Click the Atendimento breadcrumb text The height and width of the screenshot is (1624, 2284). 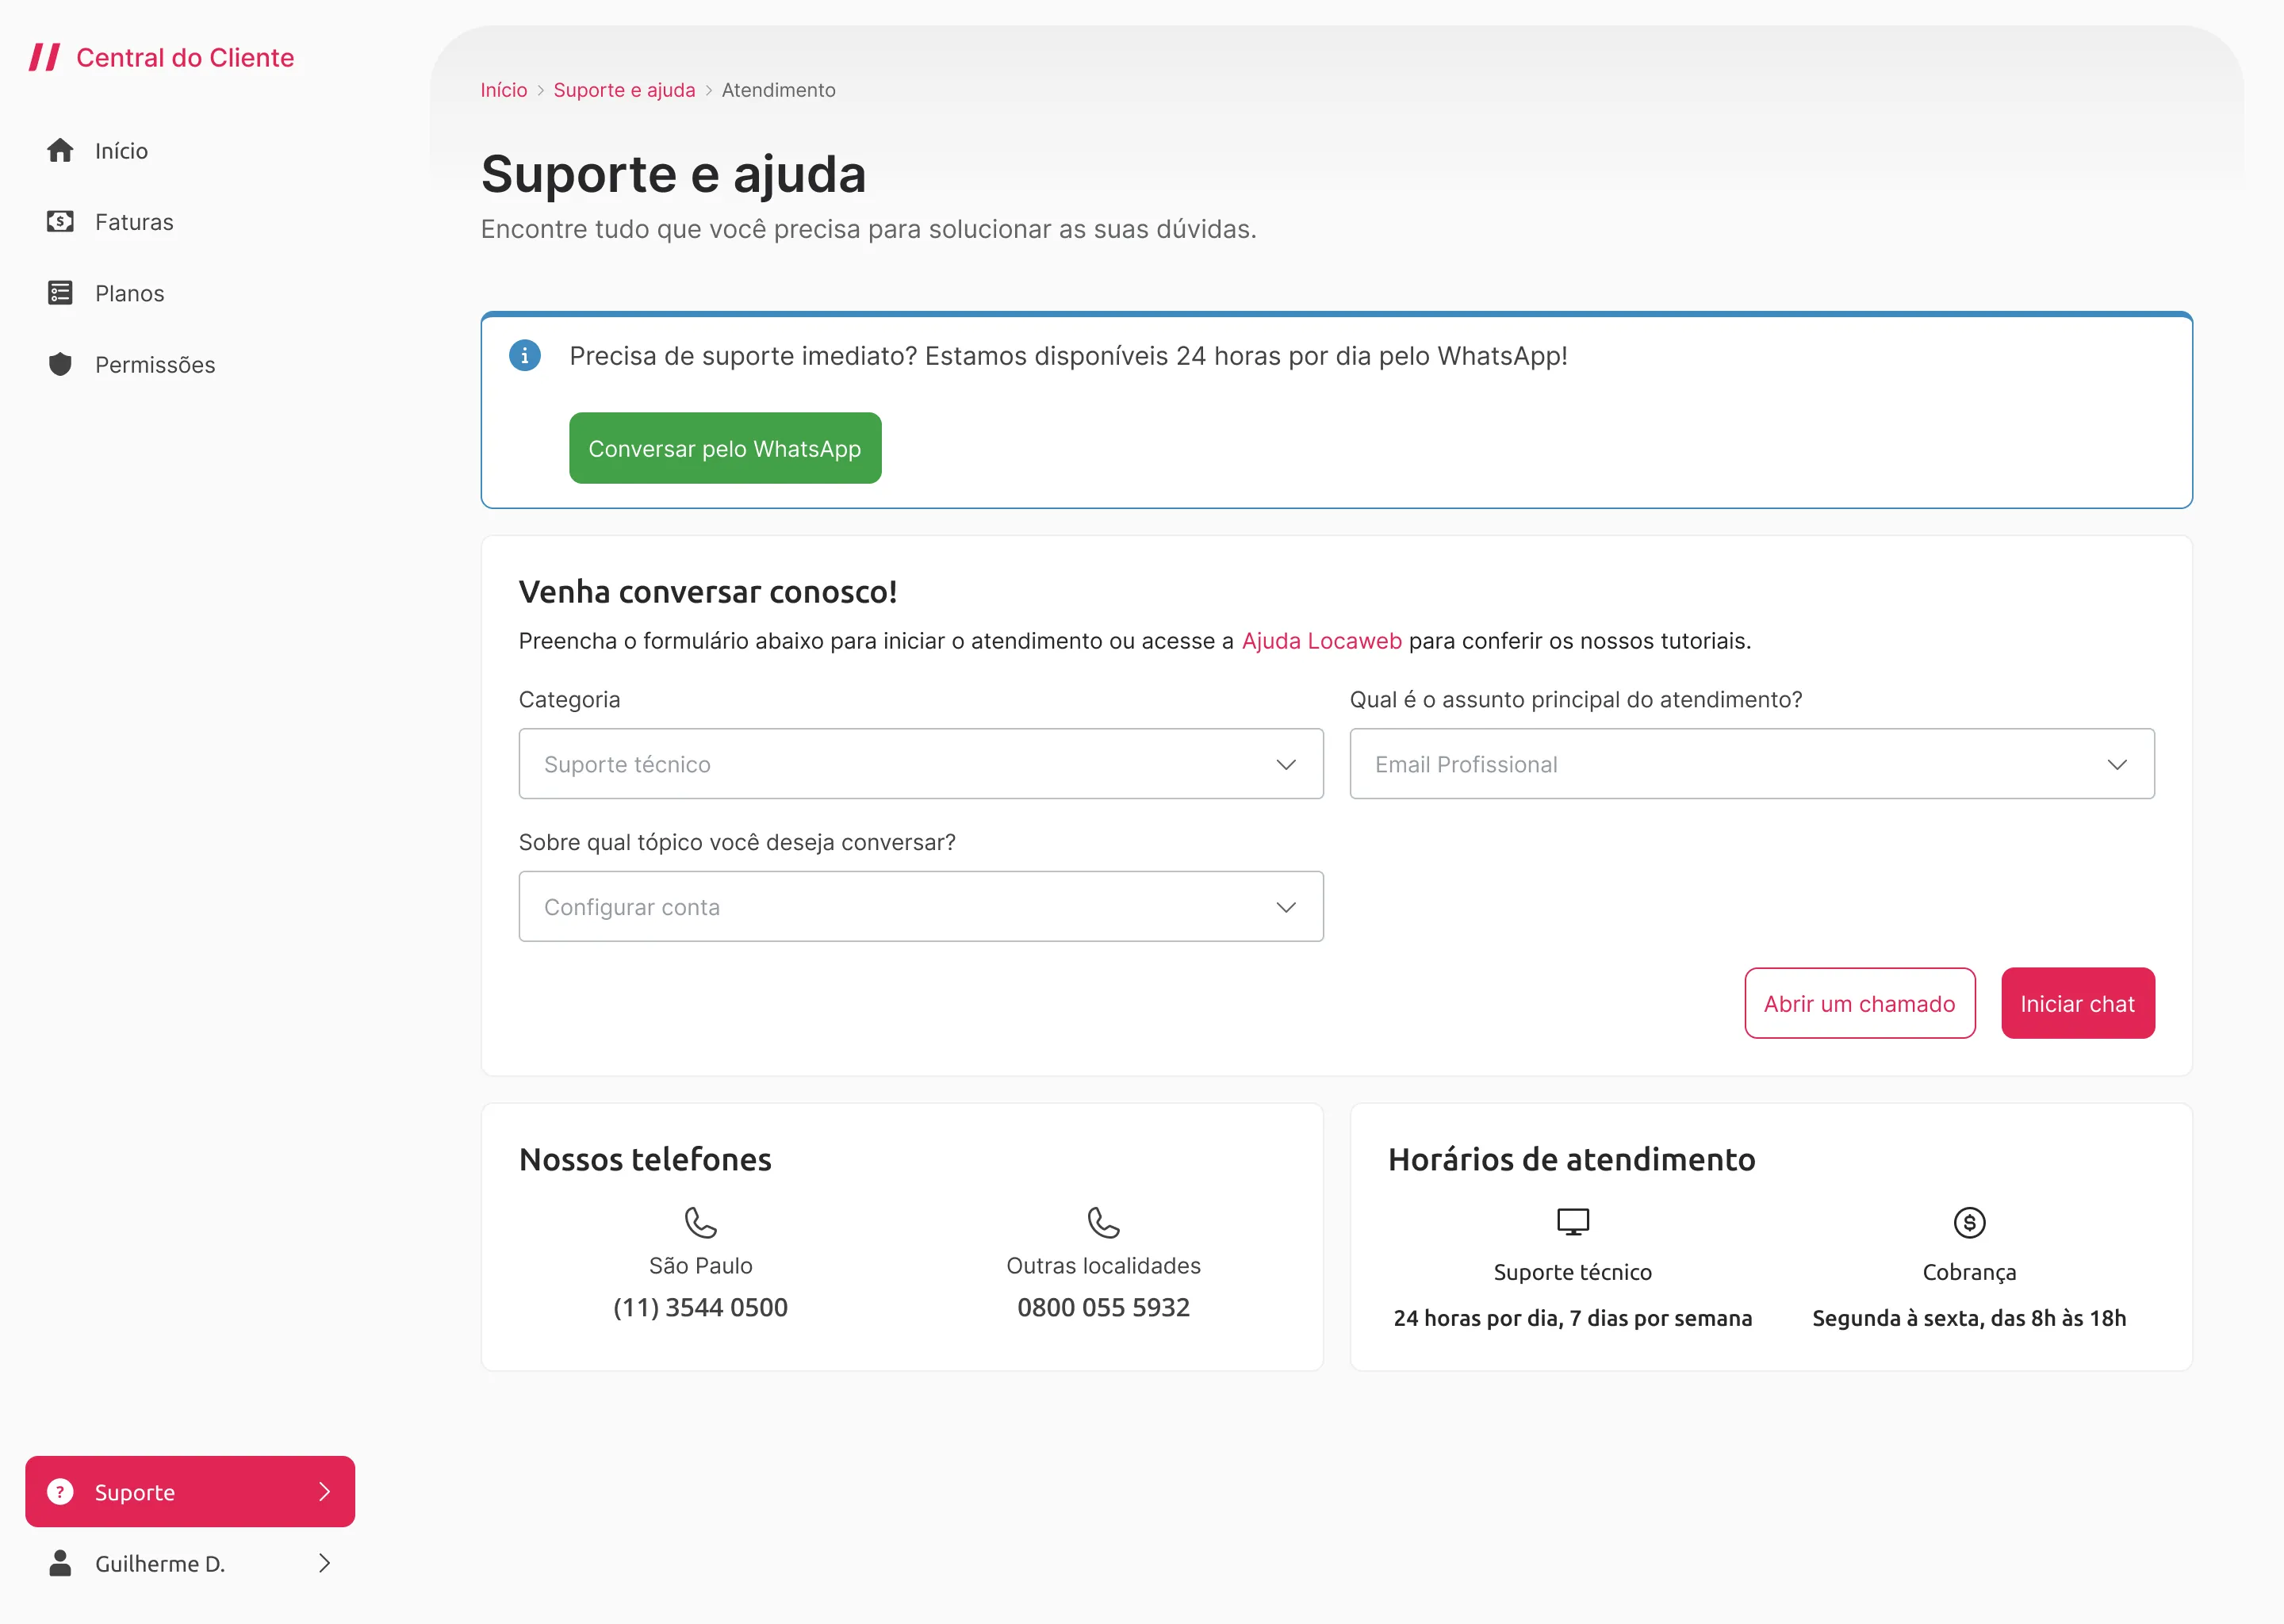tap(779, 90)
